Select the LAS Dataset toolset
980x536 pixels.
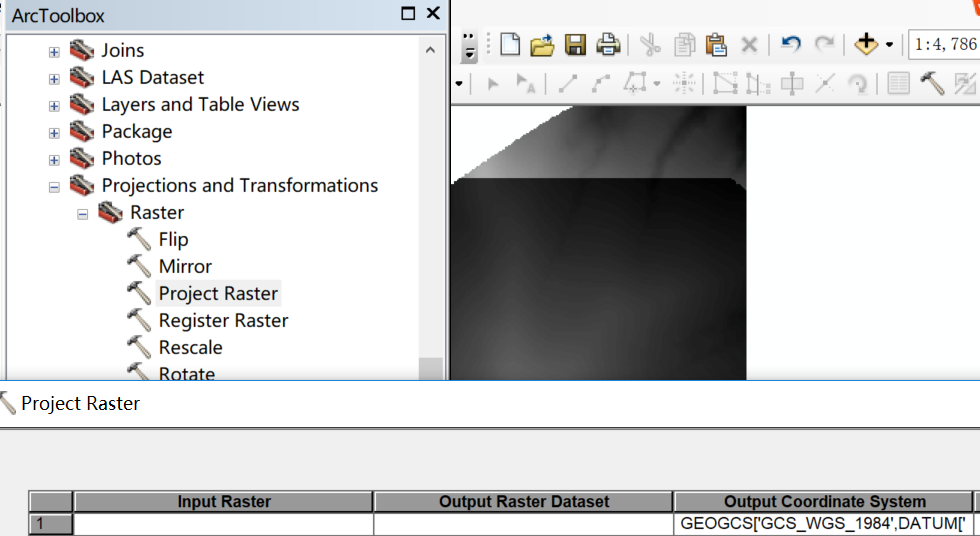point(152,77)
